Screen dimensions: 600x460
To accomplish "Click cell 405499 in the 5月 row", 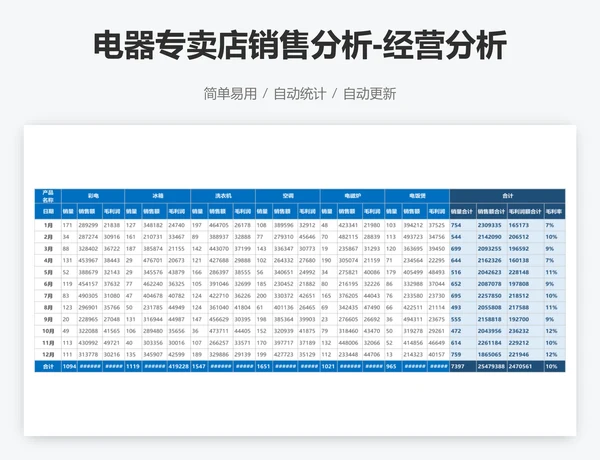I will (x=413, y=272).
